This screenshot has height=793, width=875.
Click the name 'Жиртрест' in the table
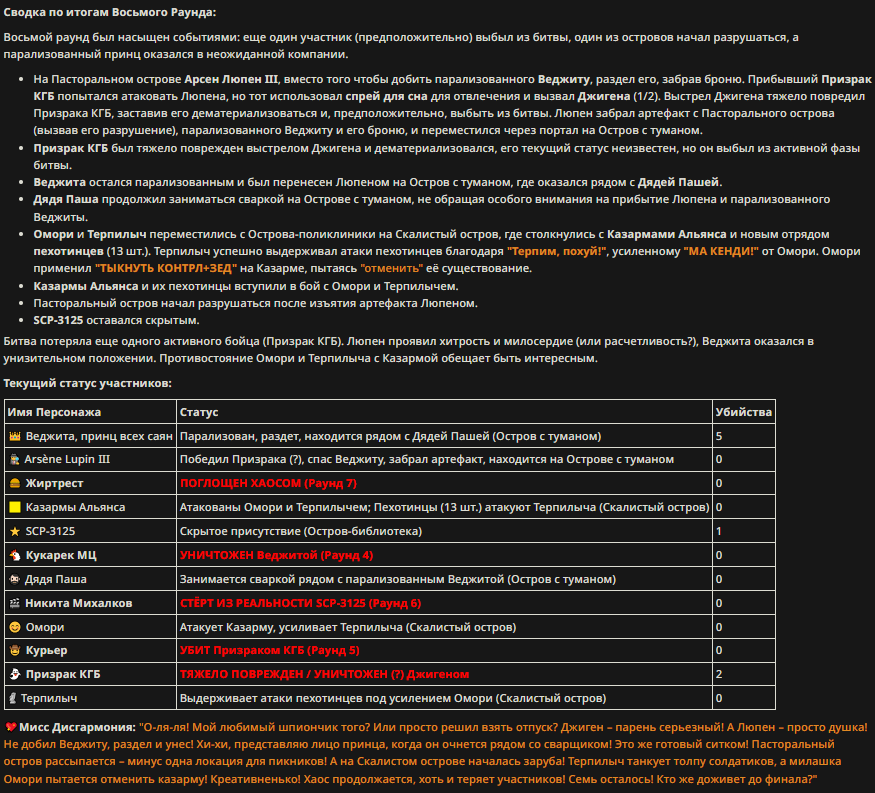point(54,483)
